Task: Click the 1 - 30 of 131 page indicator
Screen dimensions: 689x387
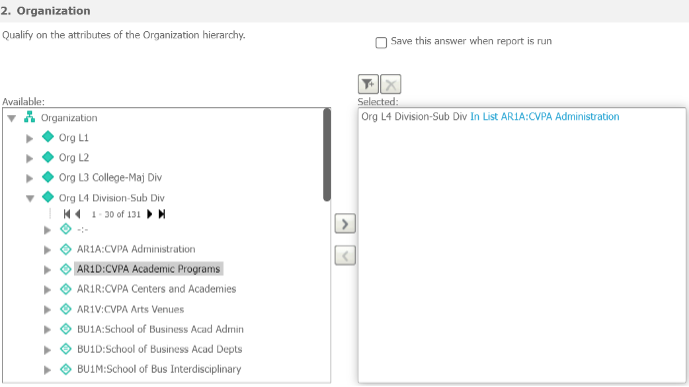Action: coord(116,214)
